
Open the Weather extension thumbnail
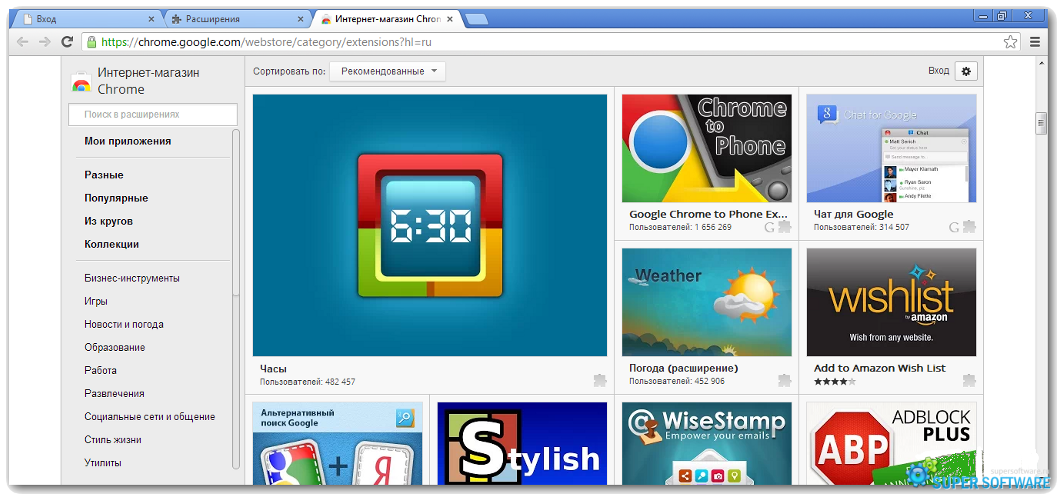click(x=706, y=301)
